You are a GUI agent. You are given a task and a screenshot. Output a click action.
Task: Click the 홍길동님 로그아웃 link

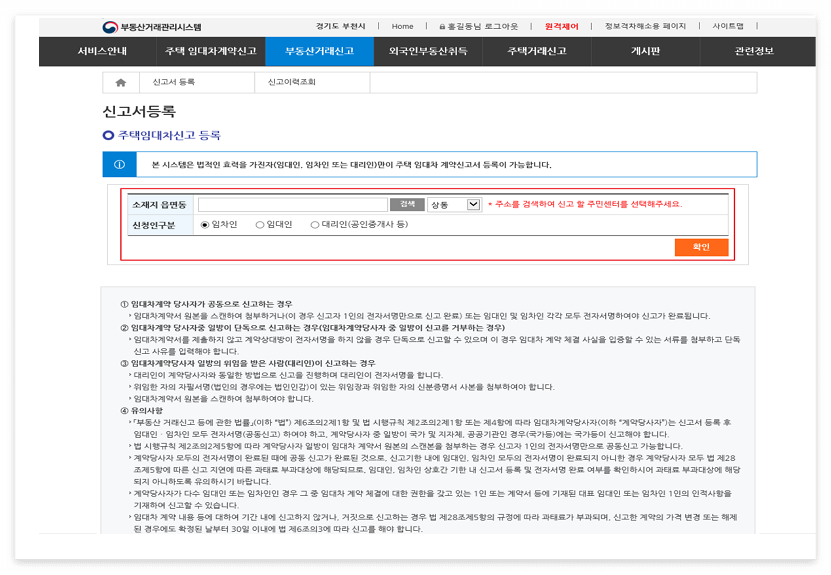tap(479, 26)
